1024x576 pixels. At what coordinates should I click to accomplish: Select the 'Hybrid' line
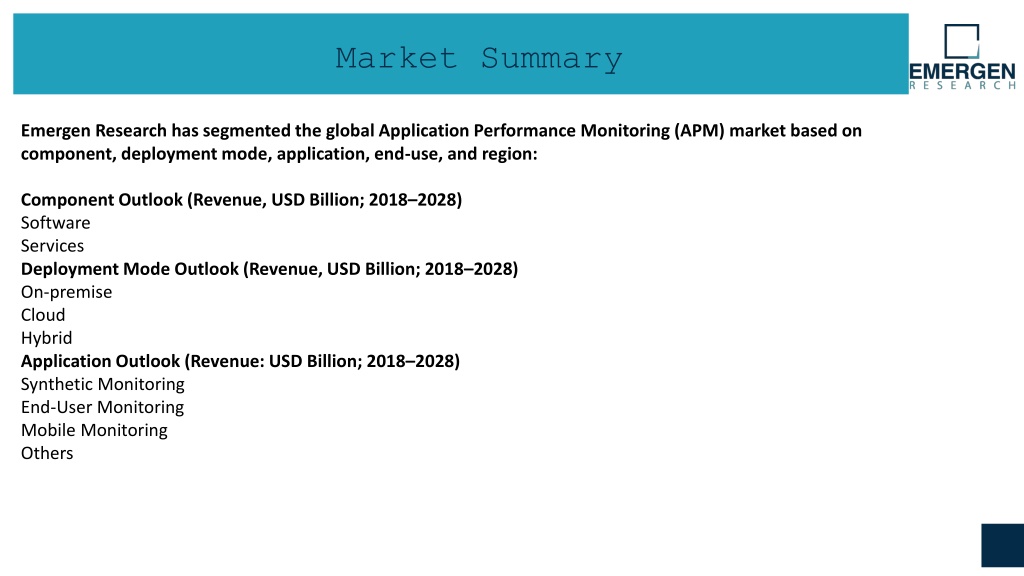click(x=46, y=338)
